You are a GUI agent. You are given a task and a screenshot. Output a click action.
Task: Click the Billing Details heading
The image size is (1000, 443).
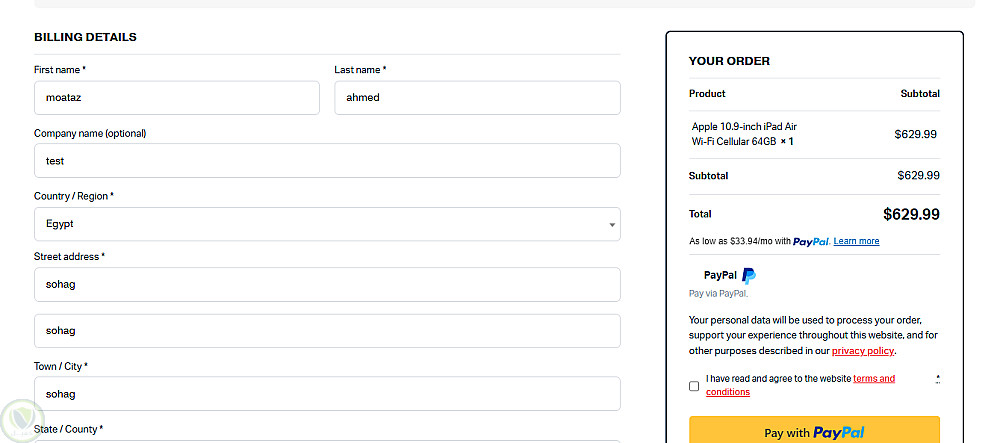point(85,37)
